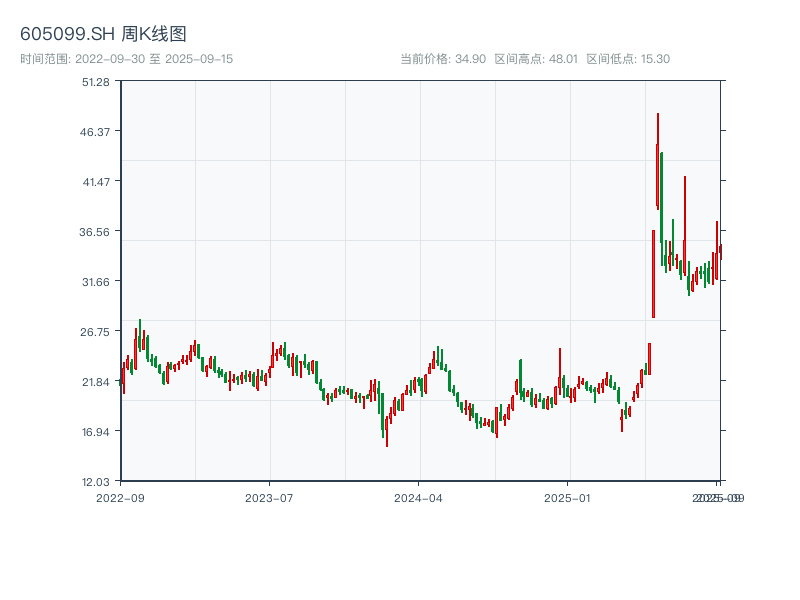Click the x-axis label 2024-04
Image resolution: width=800 pixels, height=600 pixels.
click(x=418, y=498)
